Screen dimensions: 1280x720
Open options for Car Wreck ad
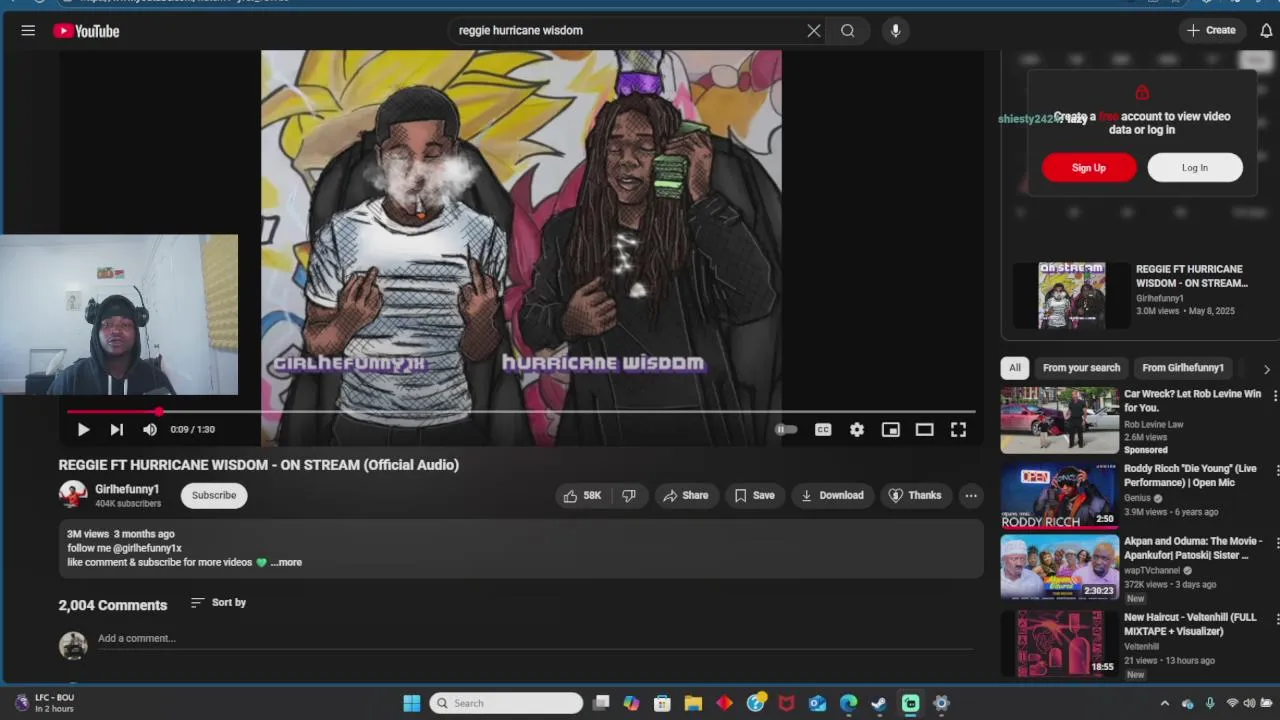1274,396
